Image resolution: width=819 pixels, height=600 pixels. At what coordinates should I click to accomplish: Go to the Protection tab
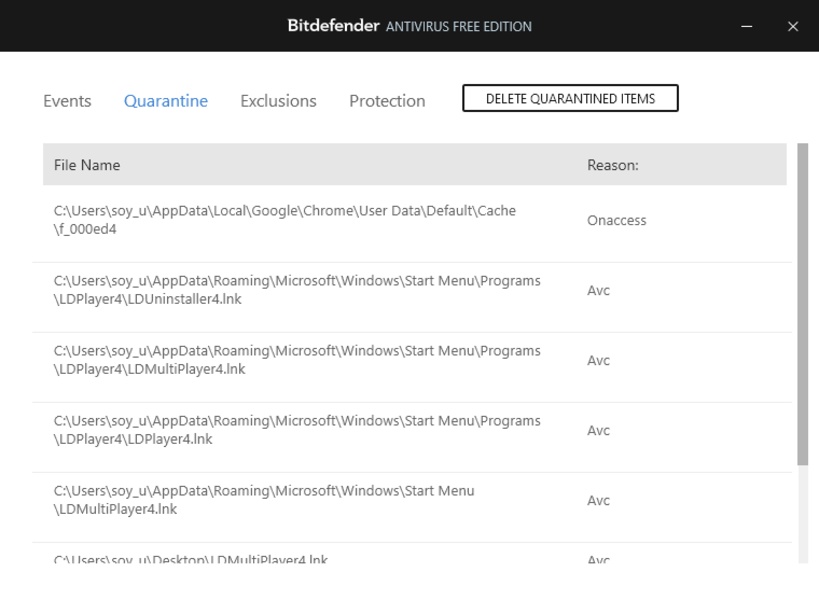387,101
